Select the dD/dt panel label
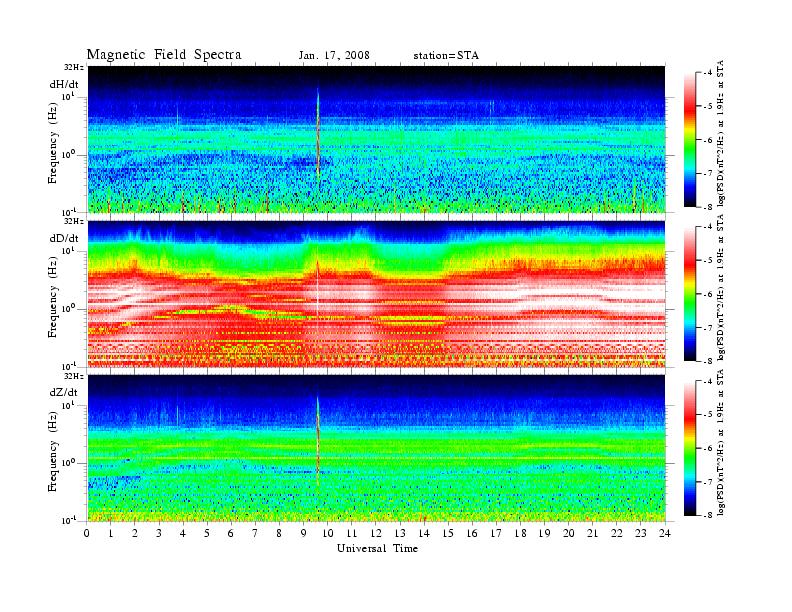This screenshot has width=792, height=612. coord(64,238)
